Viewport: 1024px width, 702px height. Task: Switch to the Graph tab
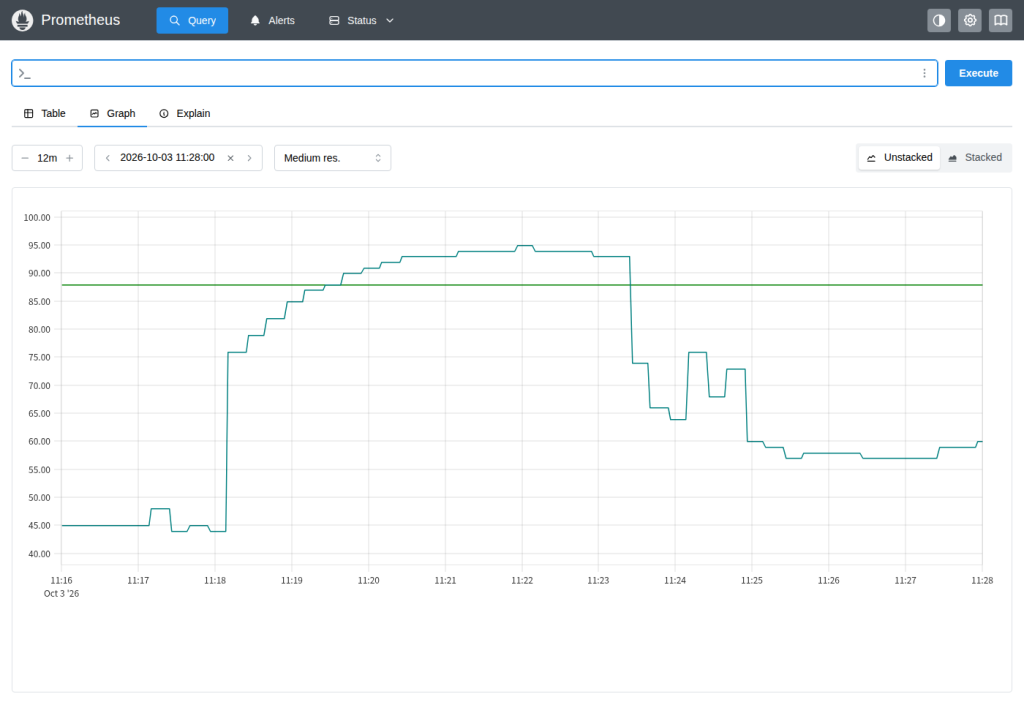112,114
